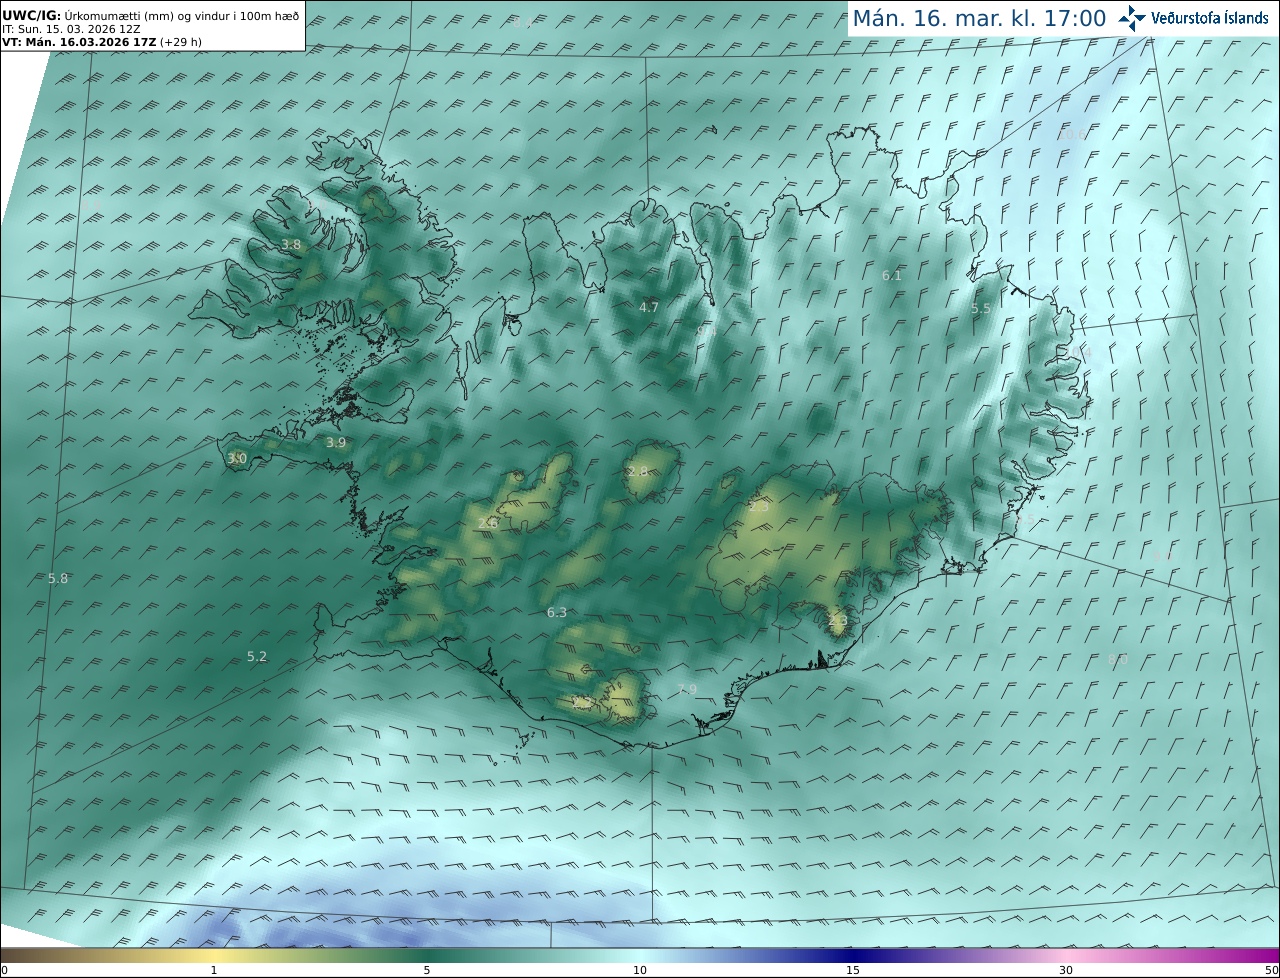This screenshot has width=1280, height=978.
Task: Click the 10 tick label on the color scale
Action: pos(640,970)
